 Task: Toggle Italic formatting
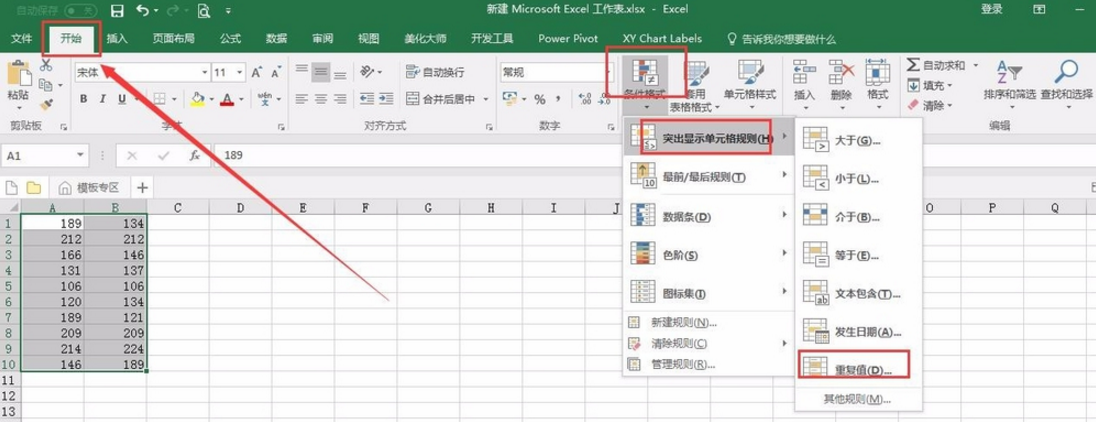click(103, 99)
